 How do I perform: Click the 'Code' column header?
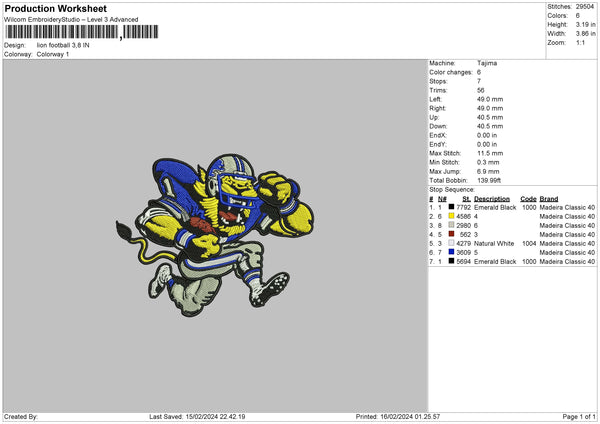point(528,199)
